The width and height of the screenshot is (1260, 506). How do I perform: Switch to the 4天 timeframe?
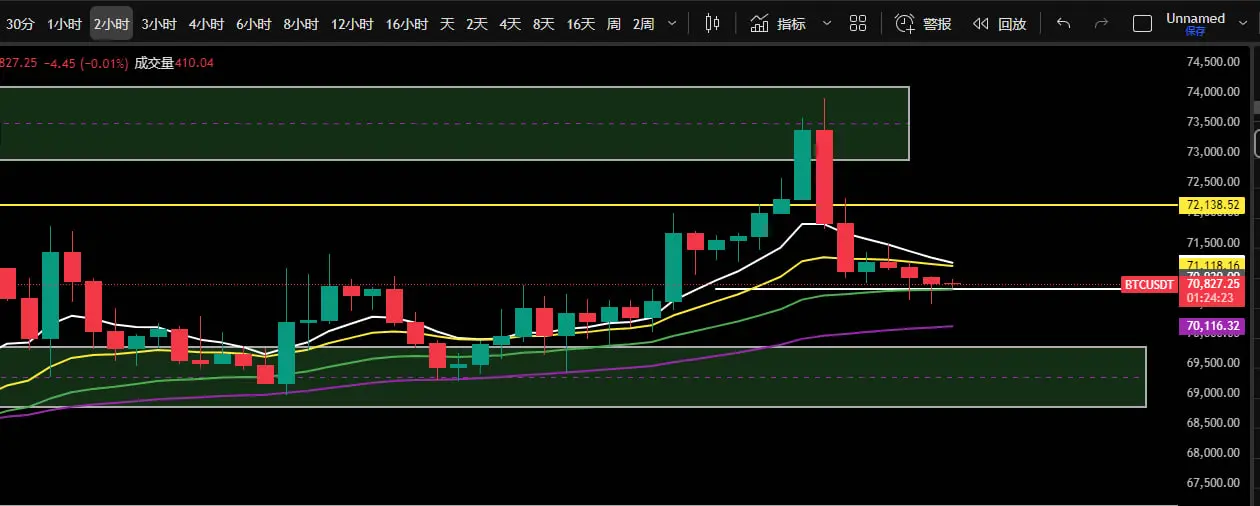[x=510, y=23]
